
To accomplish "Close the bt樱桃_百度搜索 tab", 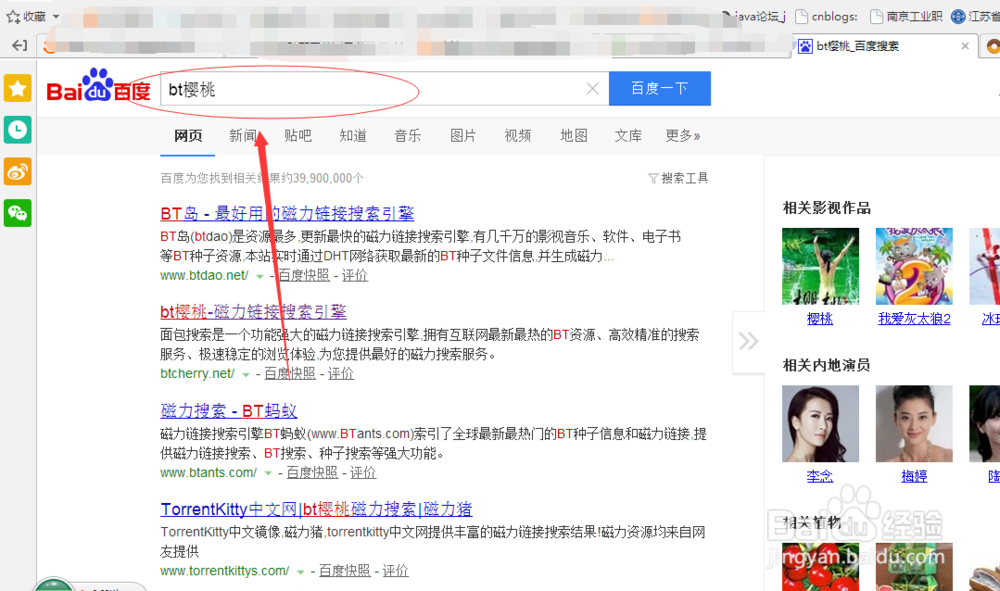I will tap(965, 46).
